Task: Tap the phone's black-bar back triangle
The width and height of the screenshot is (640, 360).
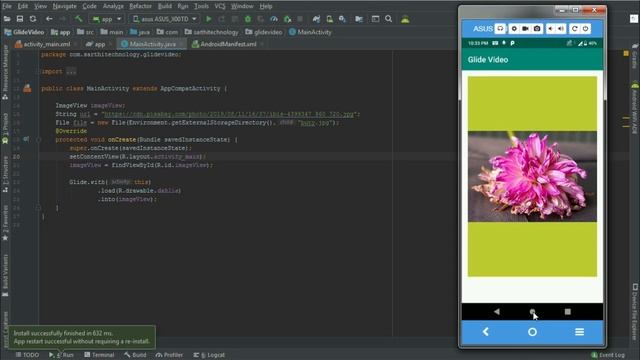Action: tap(497, 311)
